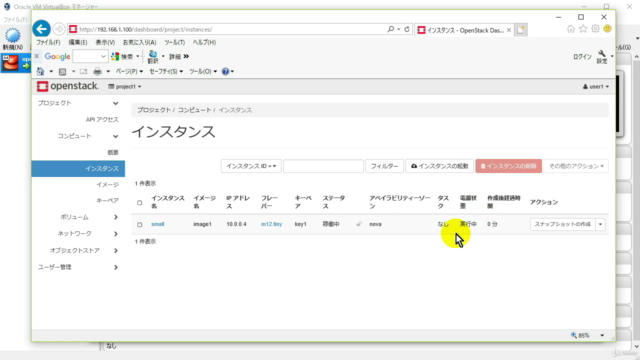640x360 pixels.
Task: Click the command bar feeds icon
Action: (62, 71)
